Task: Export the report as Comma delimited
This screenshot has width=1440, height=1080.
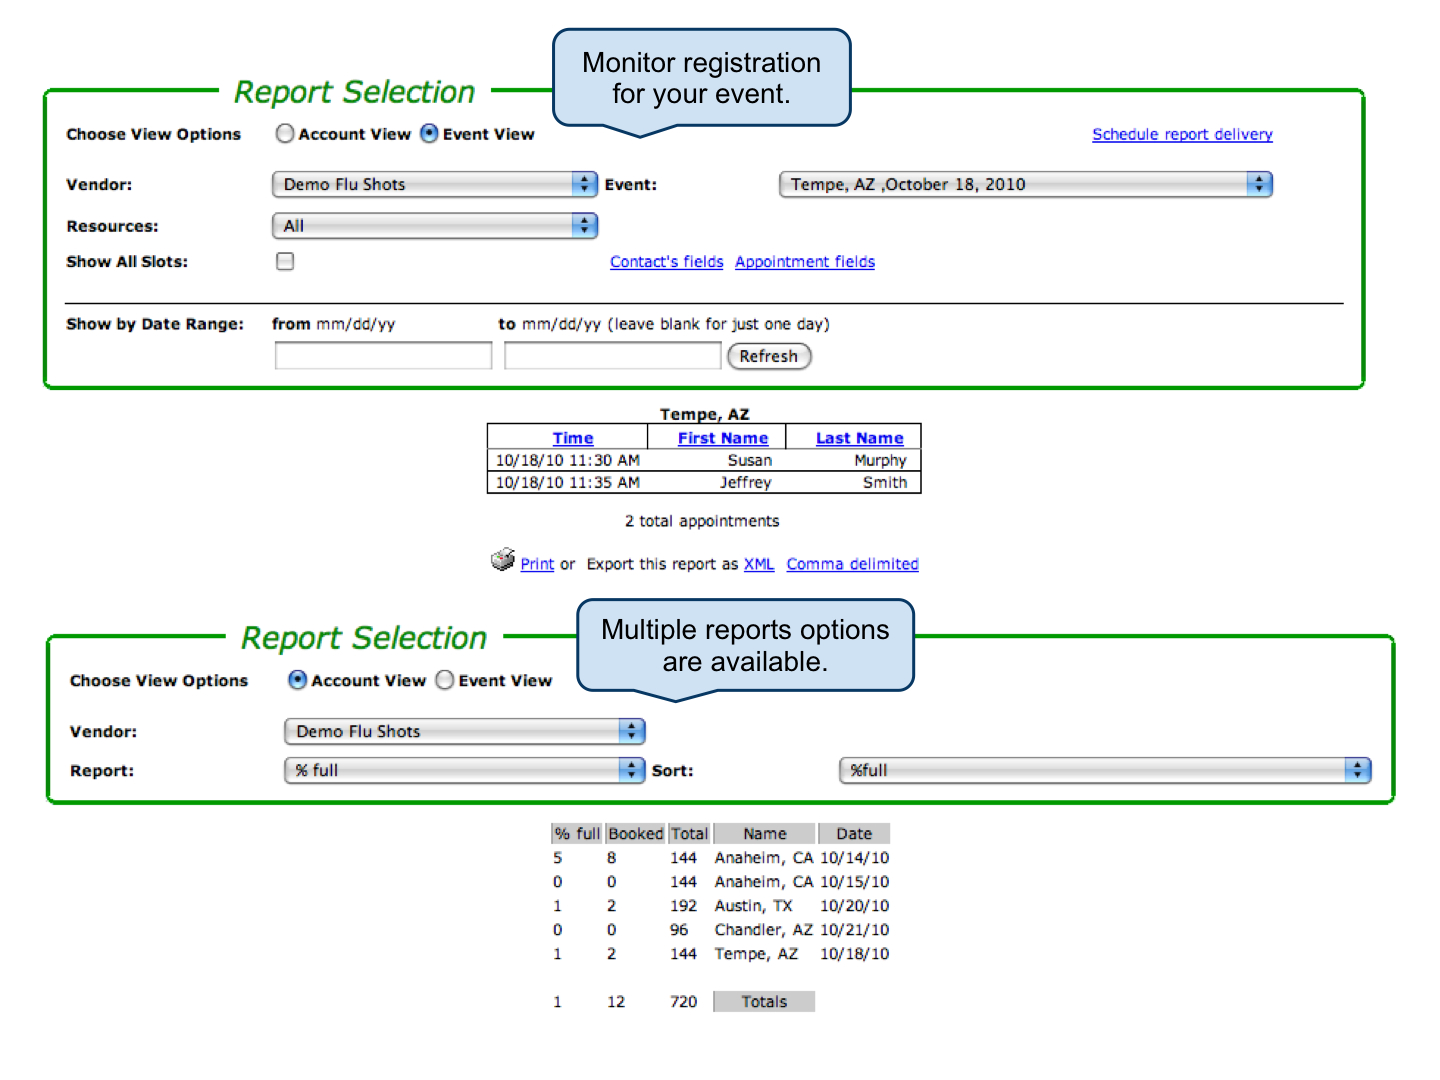Action: coord(853,564)
